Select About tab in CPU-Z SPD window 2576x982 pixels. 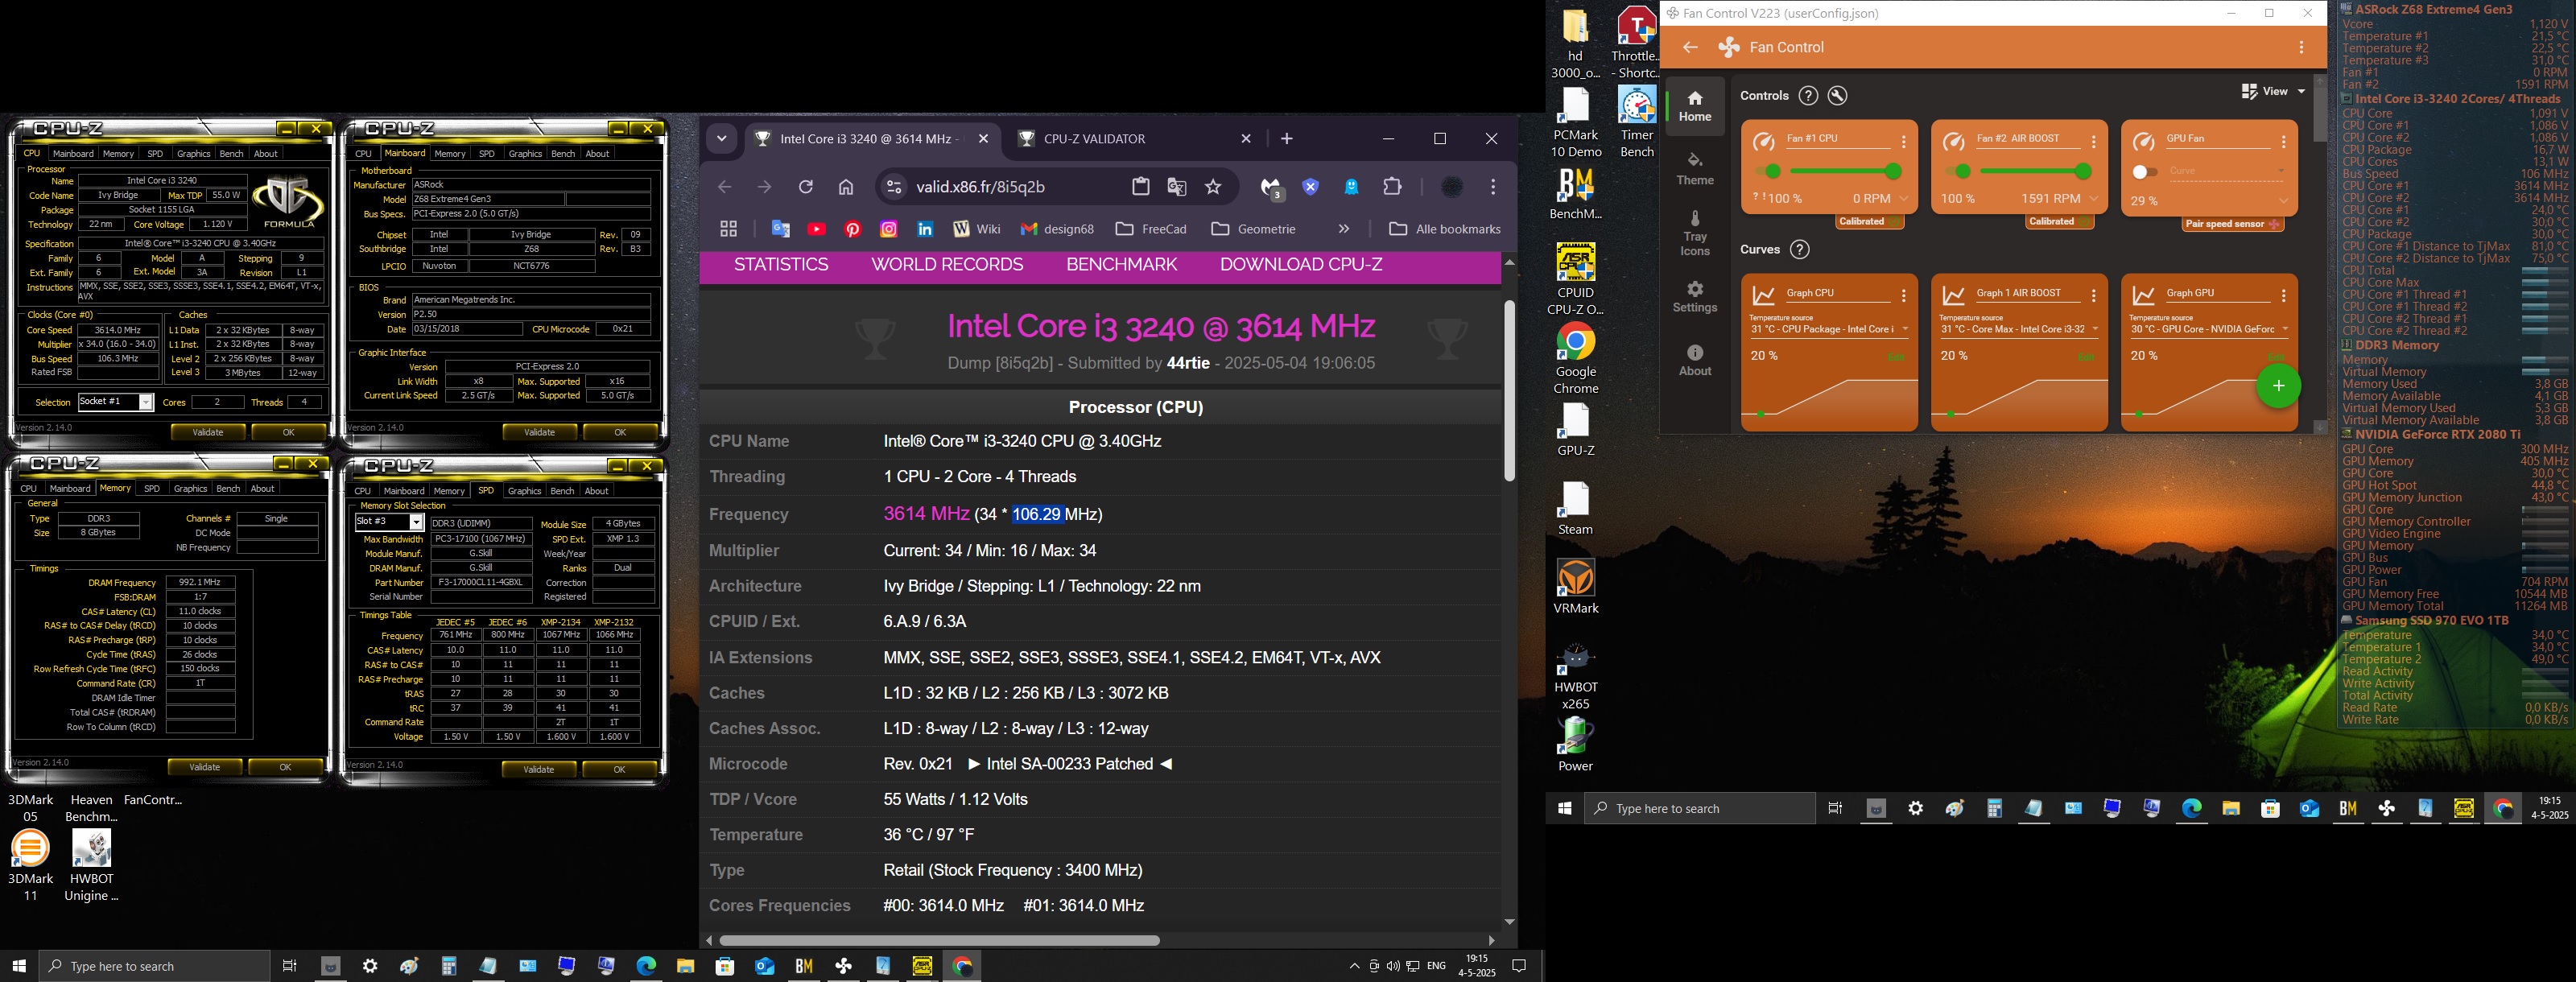[x=596, y=491]
